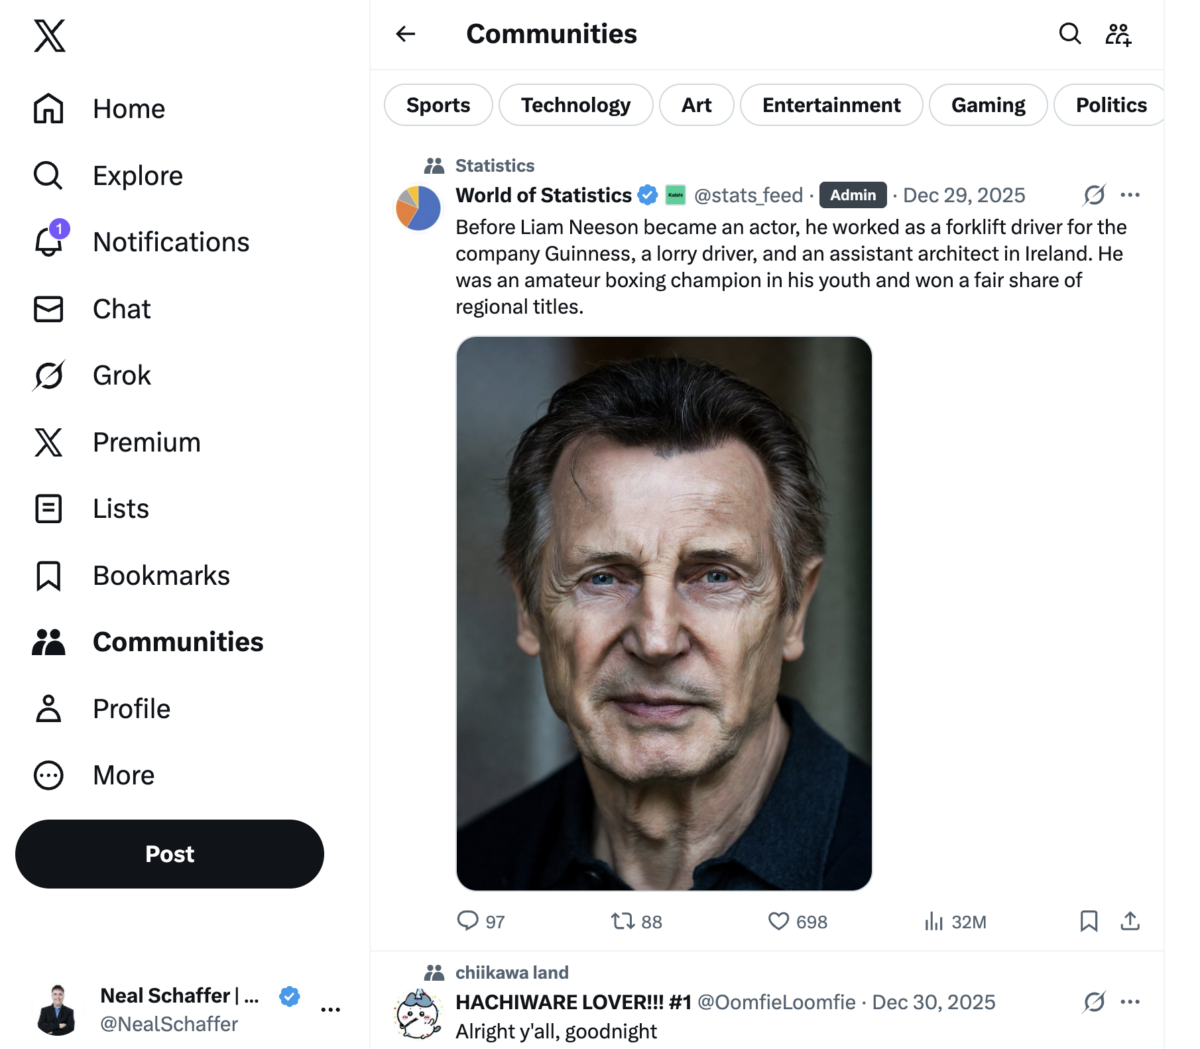Viewport: 1200px width, 1049px height.
Task: Open the Grok AI sidebar icon
Action: click(x=48, y=375)
